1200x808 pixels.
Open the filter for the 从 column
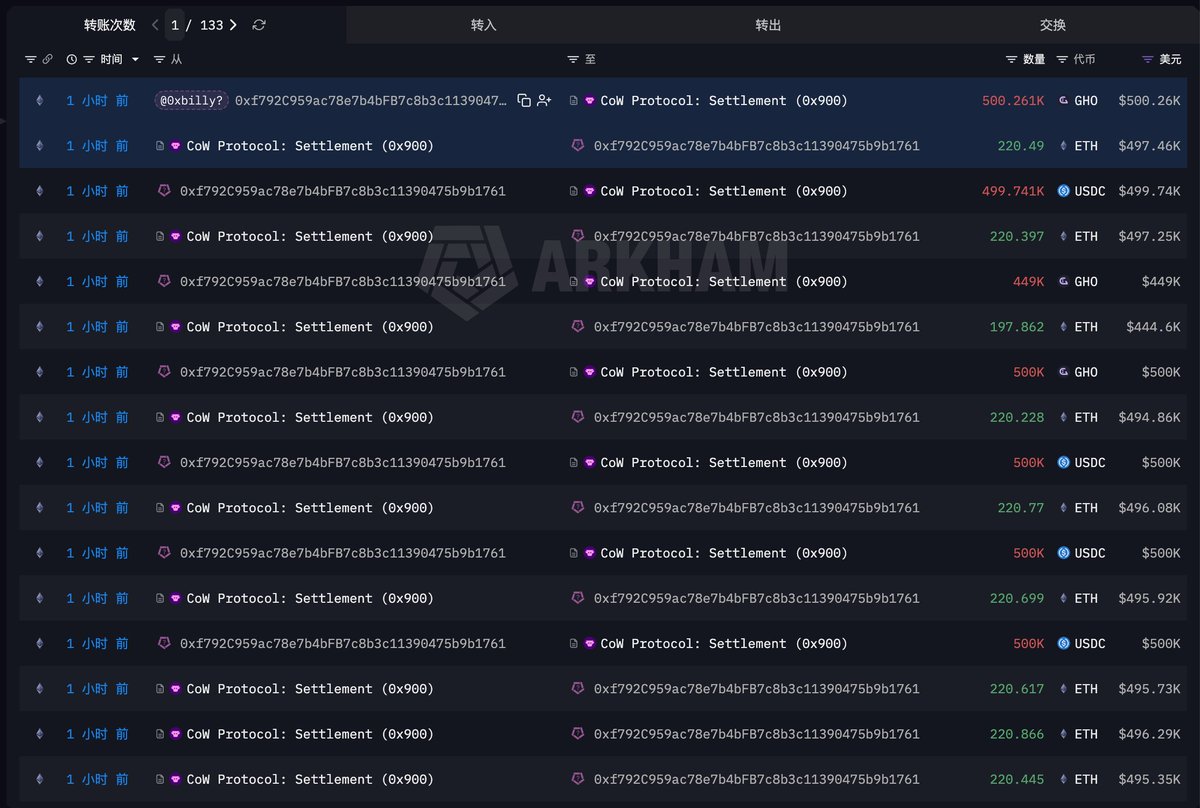coord(160,60)
